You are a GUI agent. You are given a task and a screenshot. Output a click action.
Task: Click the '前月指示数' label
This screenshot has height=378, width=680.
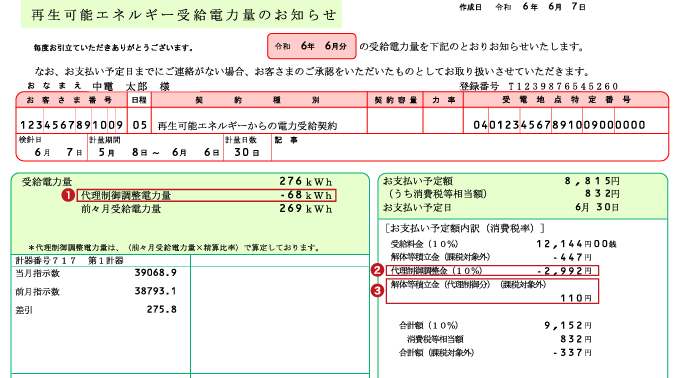pos(38,292)
